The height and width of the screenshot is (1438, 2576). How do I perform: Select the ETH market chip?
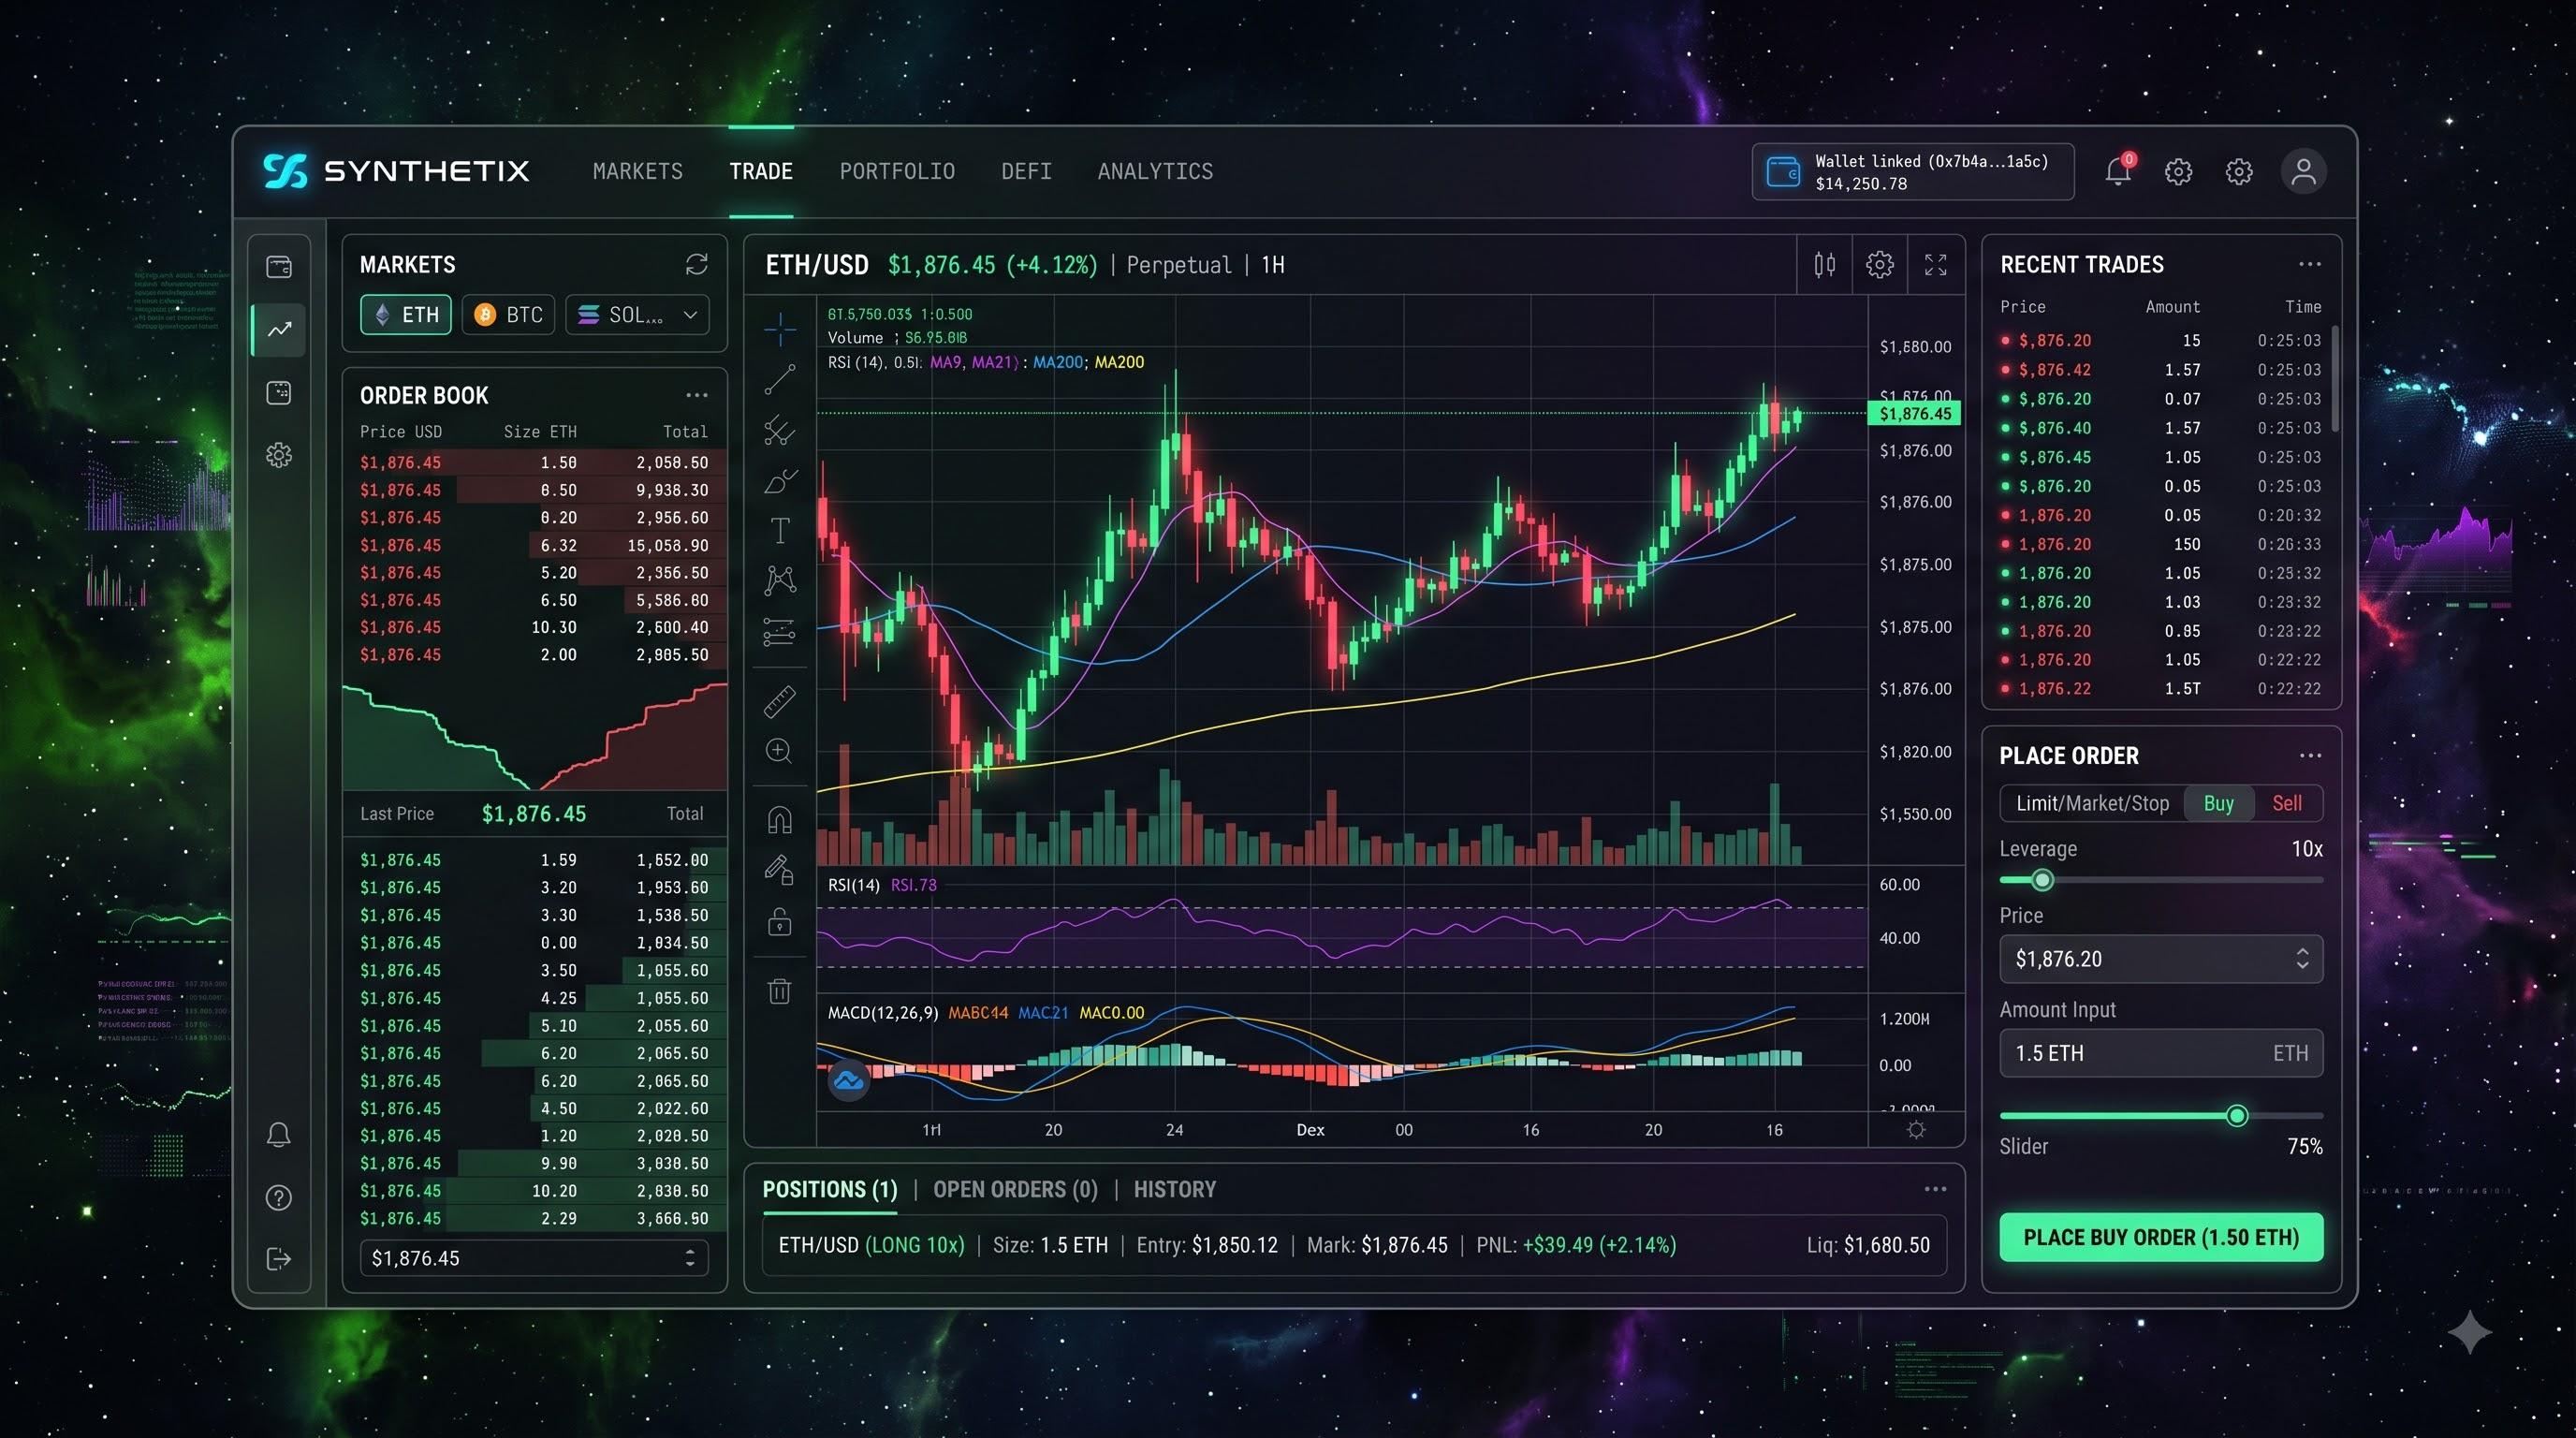click(x=406, y=314)
